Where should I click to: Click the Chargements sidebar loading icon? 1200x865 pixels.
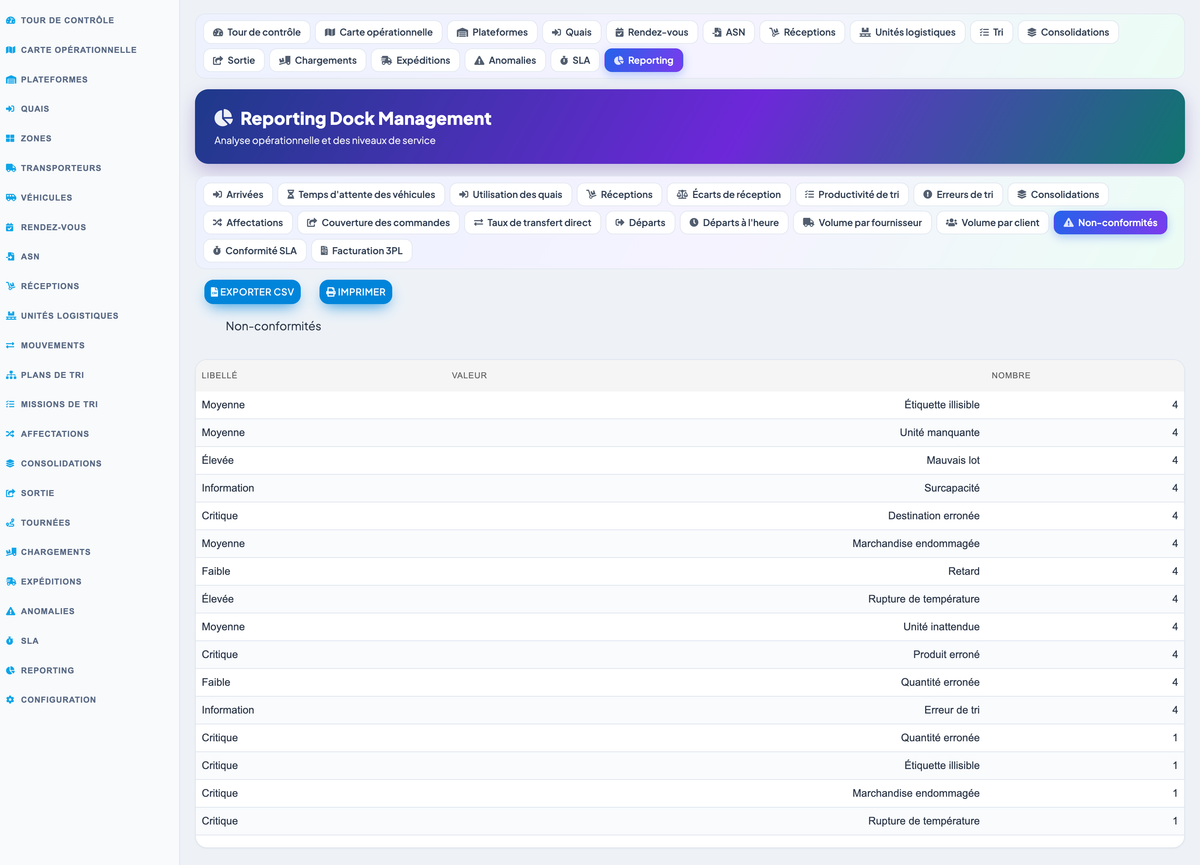[x=10, y=552]
